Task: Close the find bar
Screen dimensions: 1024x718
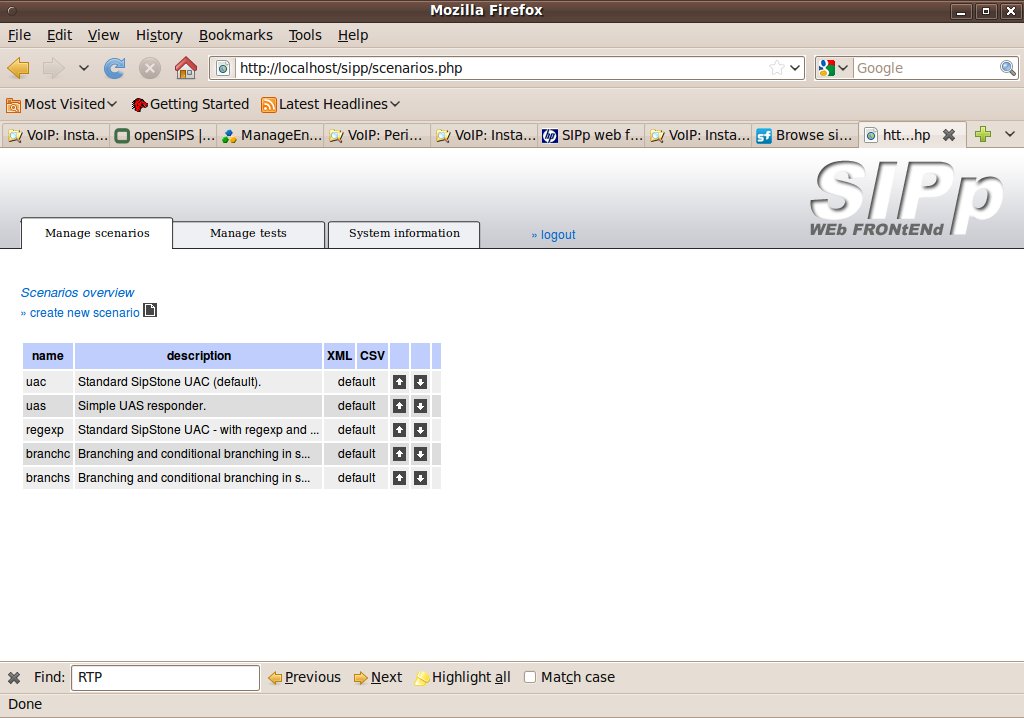Action: pyautogui.click(x=14, y=677)
